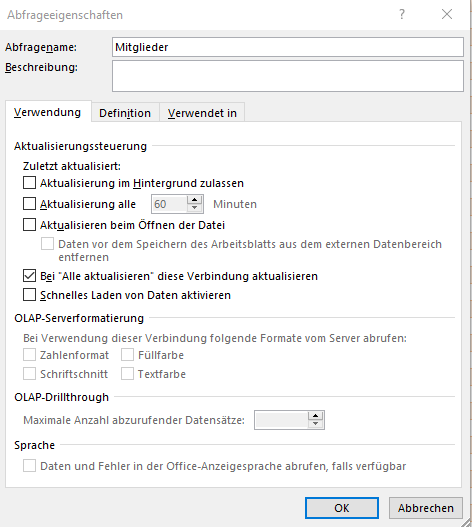Switch to the Verwendung tab
Image resolution: width=472 pixels, height=527 pixels.
point(47,112)
